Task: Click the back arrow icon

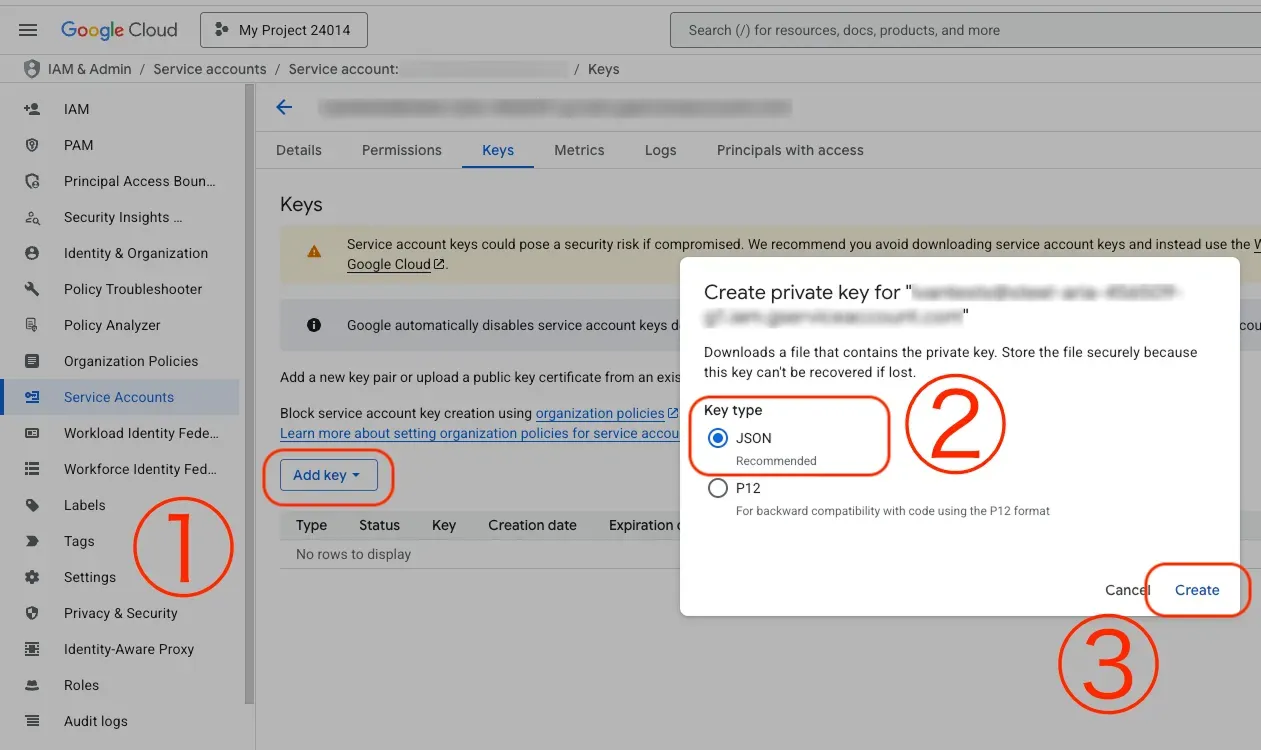Action: [x=284, y=108]
